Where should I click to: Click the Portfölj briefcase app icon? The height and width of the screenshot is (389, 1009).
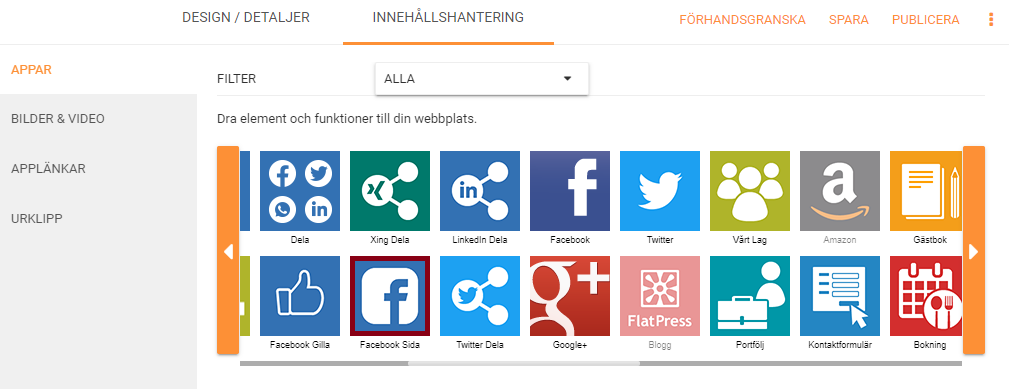(x=750, y=296)
